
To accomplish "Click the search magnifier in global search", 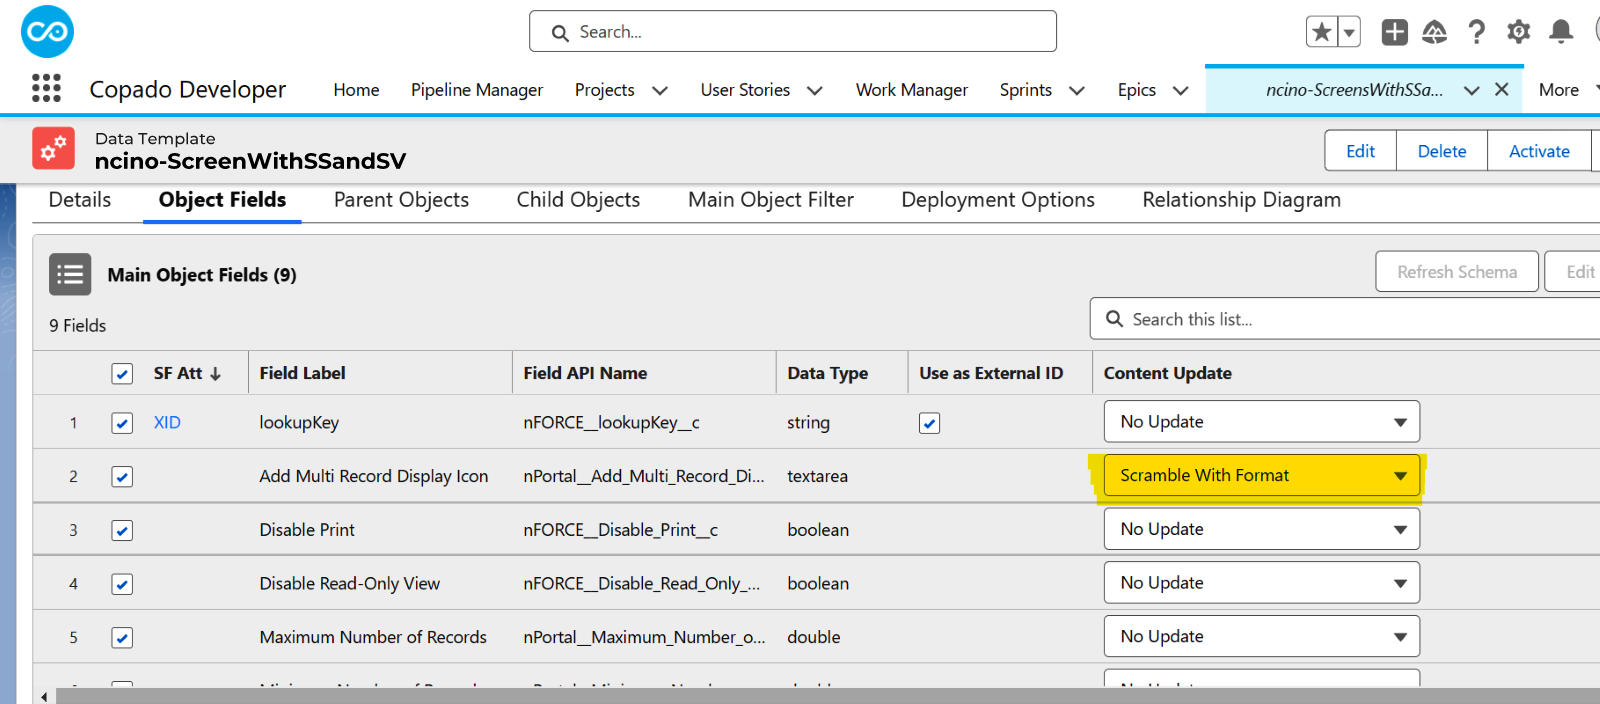I will click(560, 33).
